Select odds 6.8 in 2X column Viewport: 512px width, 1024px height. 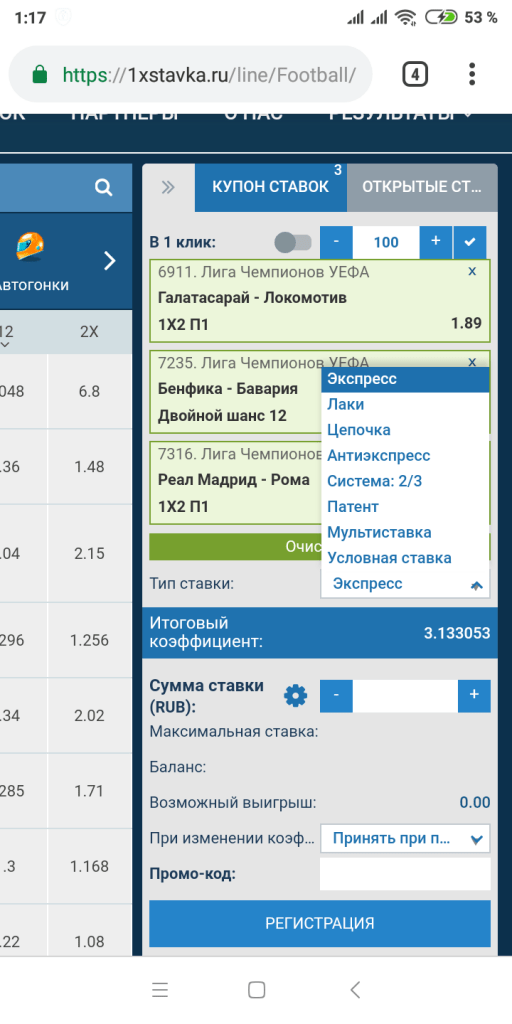click(x=89, y=392)
